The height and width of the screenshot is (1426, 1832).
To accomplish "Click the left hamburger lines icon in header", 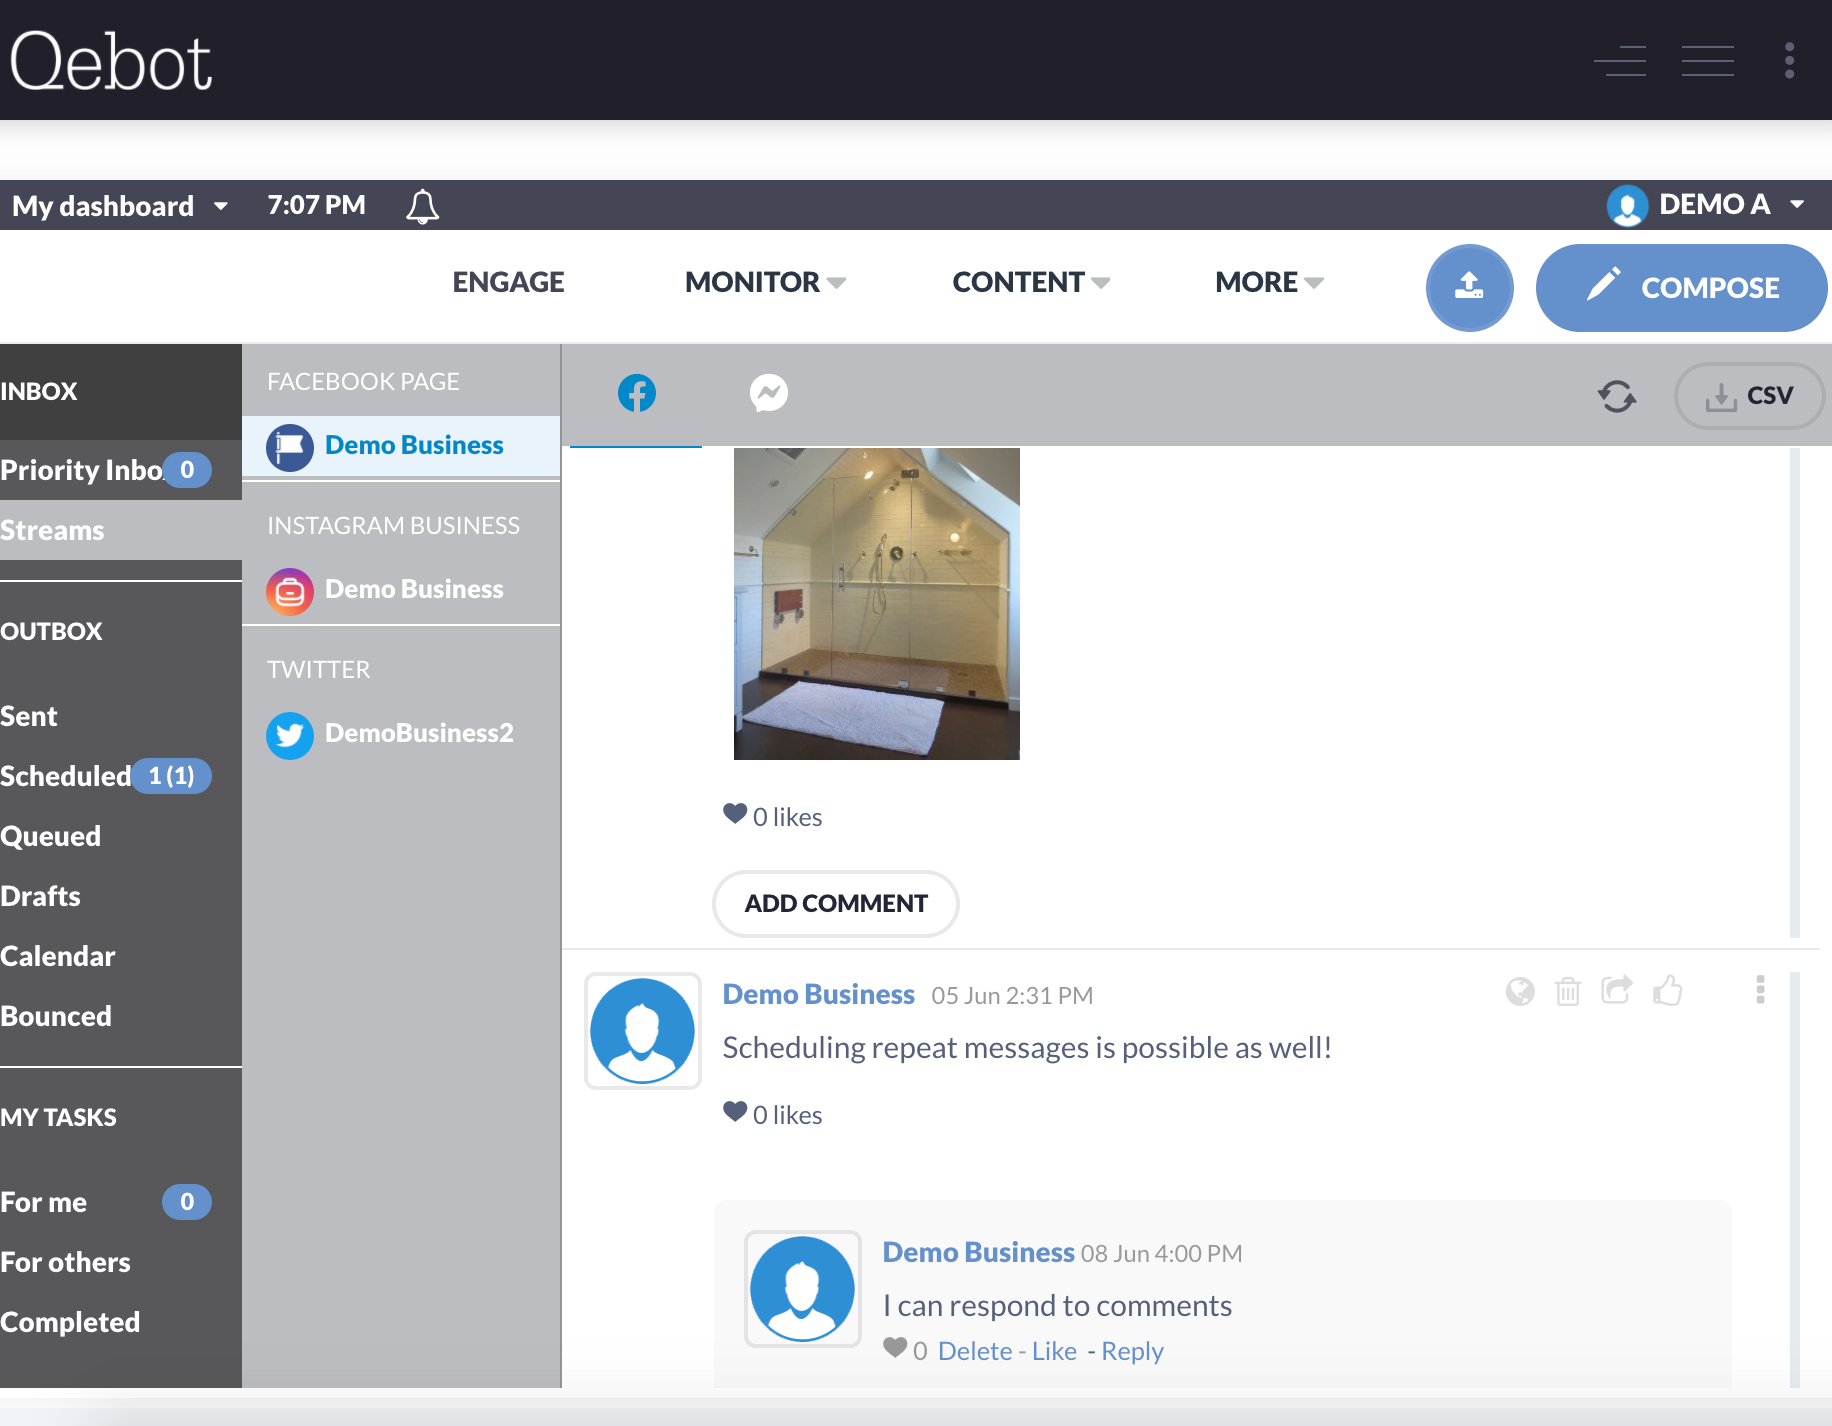I will (1620, 60).
